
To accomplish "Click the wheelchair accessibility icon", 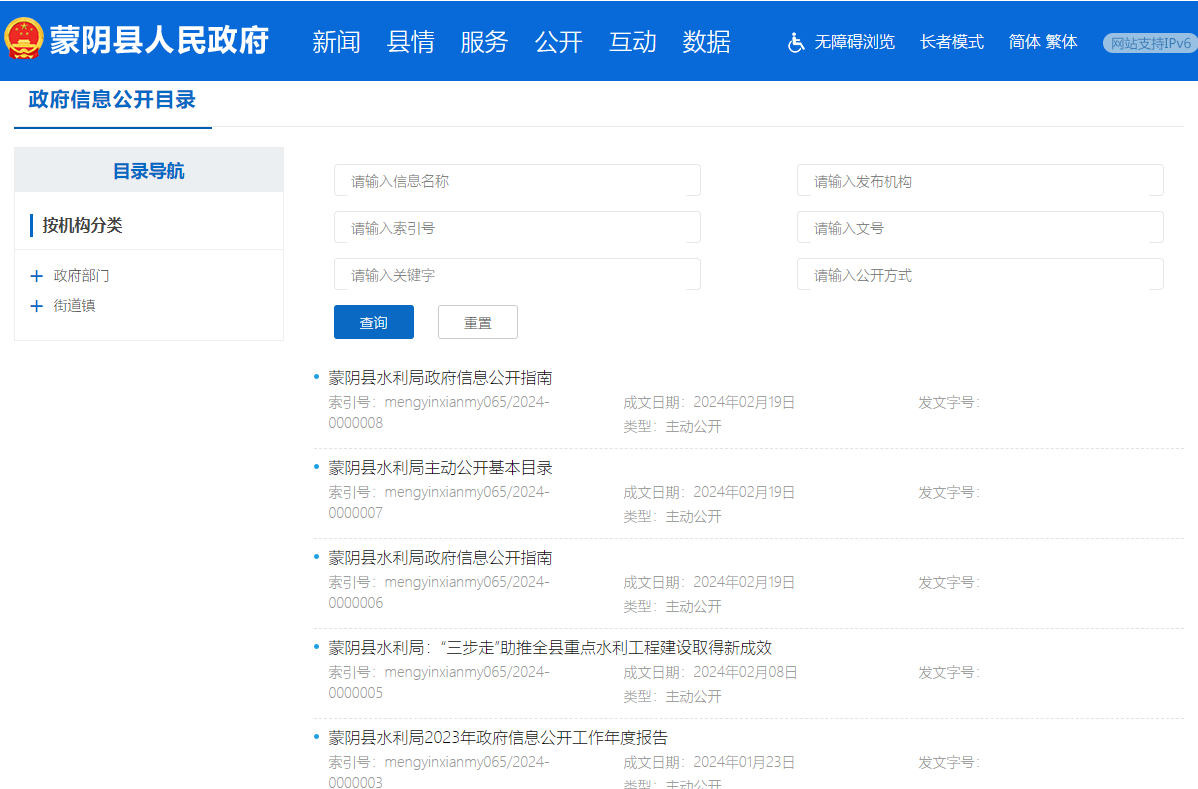I will coord(796,42).
